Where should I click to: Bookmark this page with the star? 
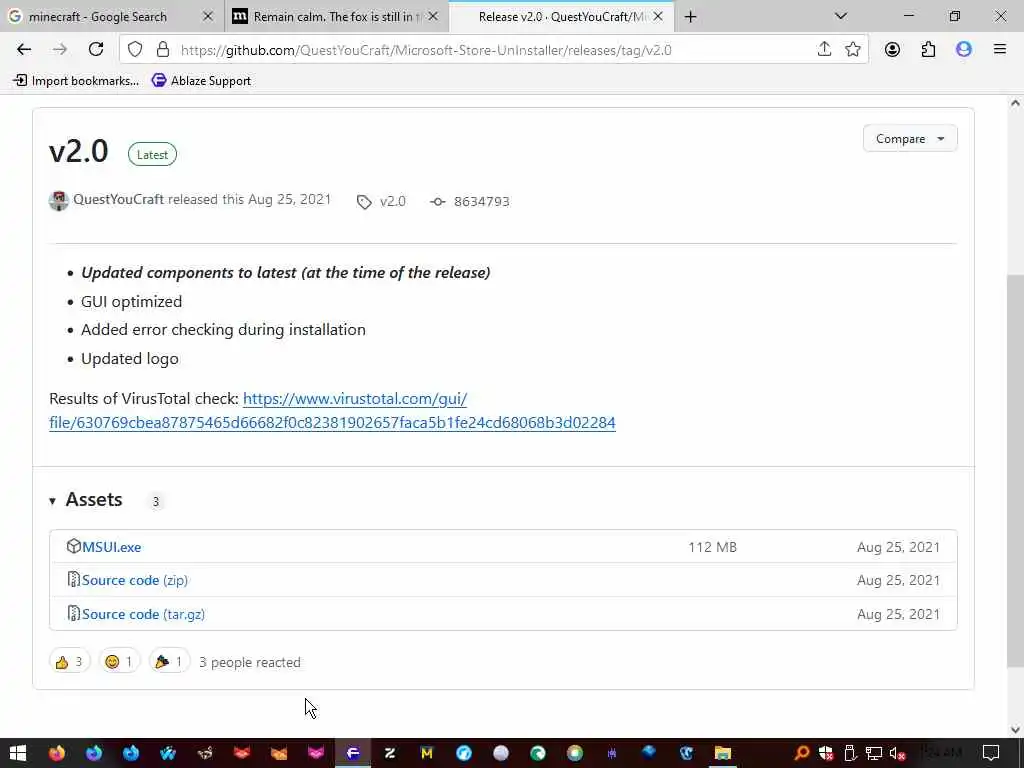tap(852, 49)
